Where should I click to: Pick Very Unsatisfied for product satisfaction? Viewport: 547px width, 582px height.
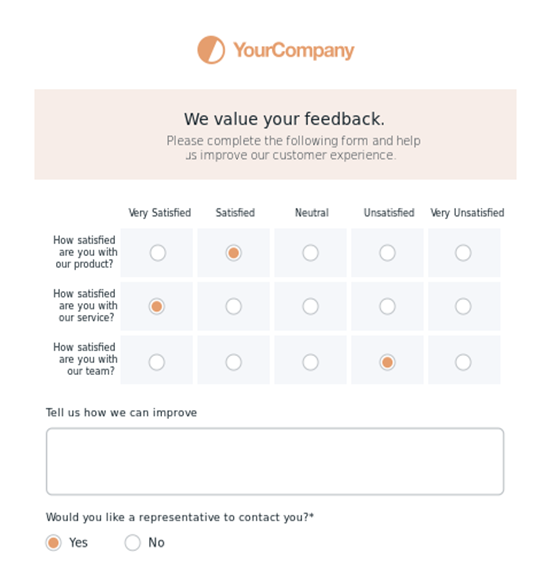pos(463,253)
